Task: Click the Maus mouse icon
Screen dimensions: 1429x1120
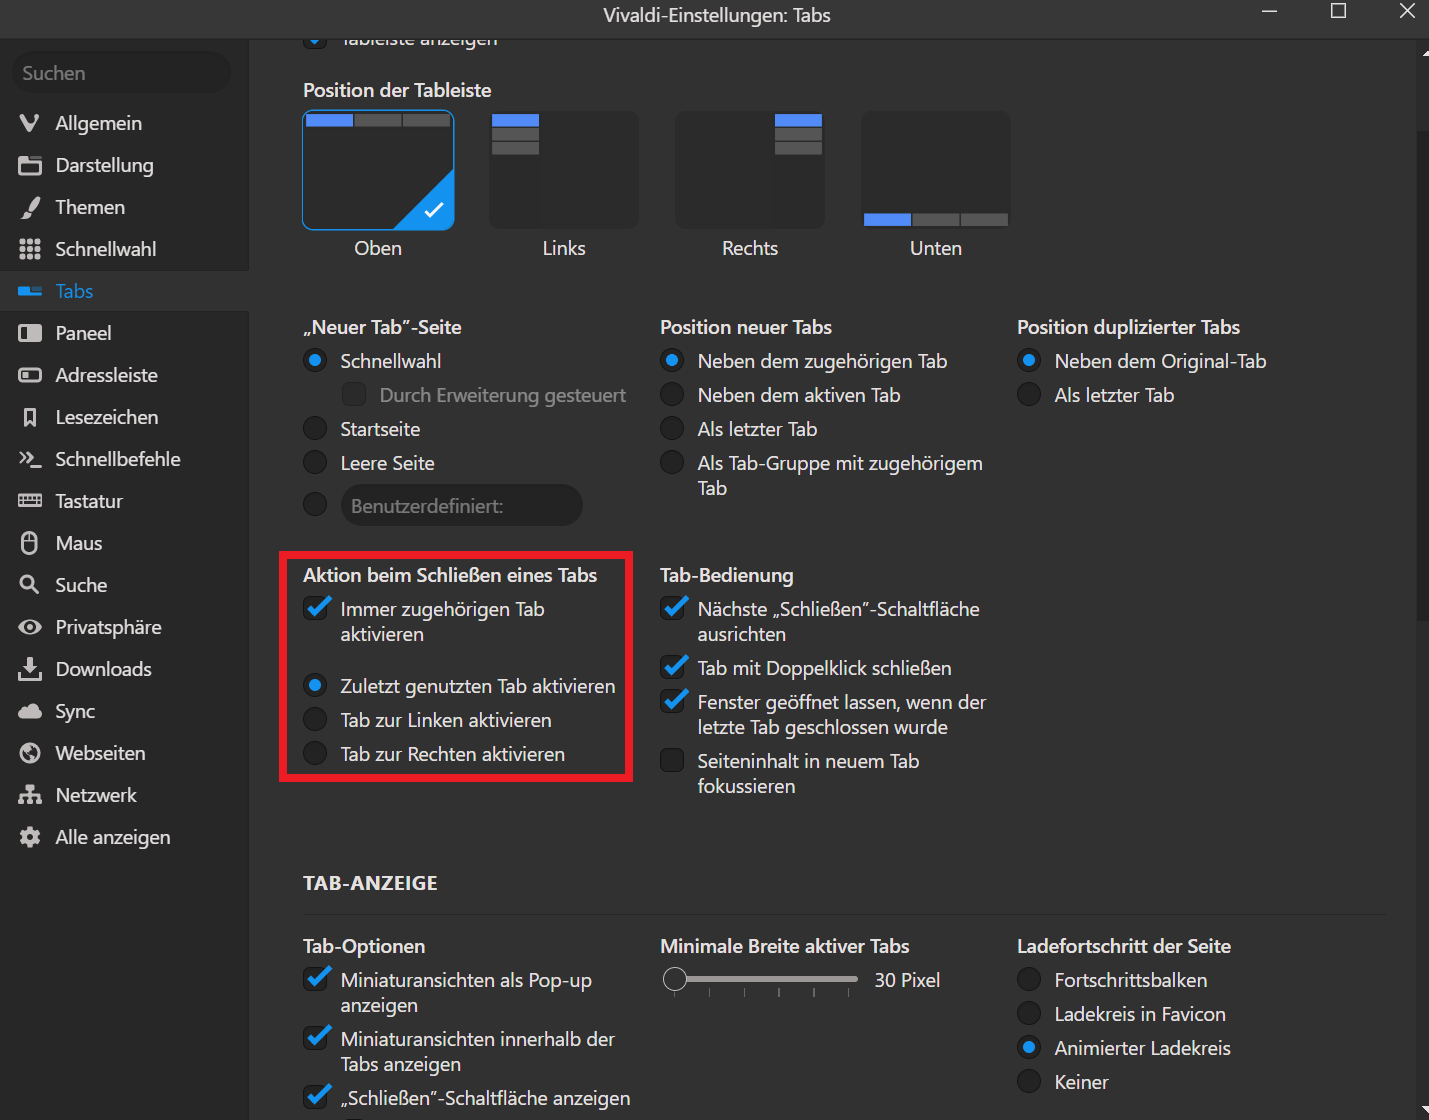Action: [30, 543]
